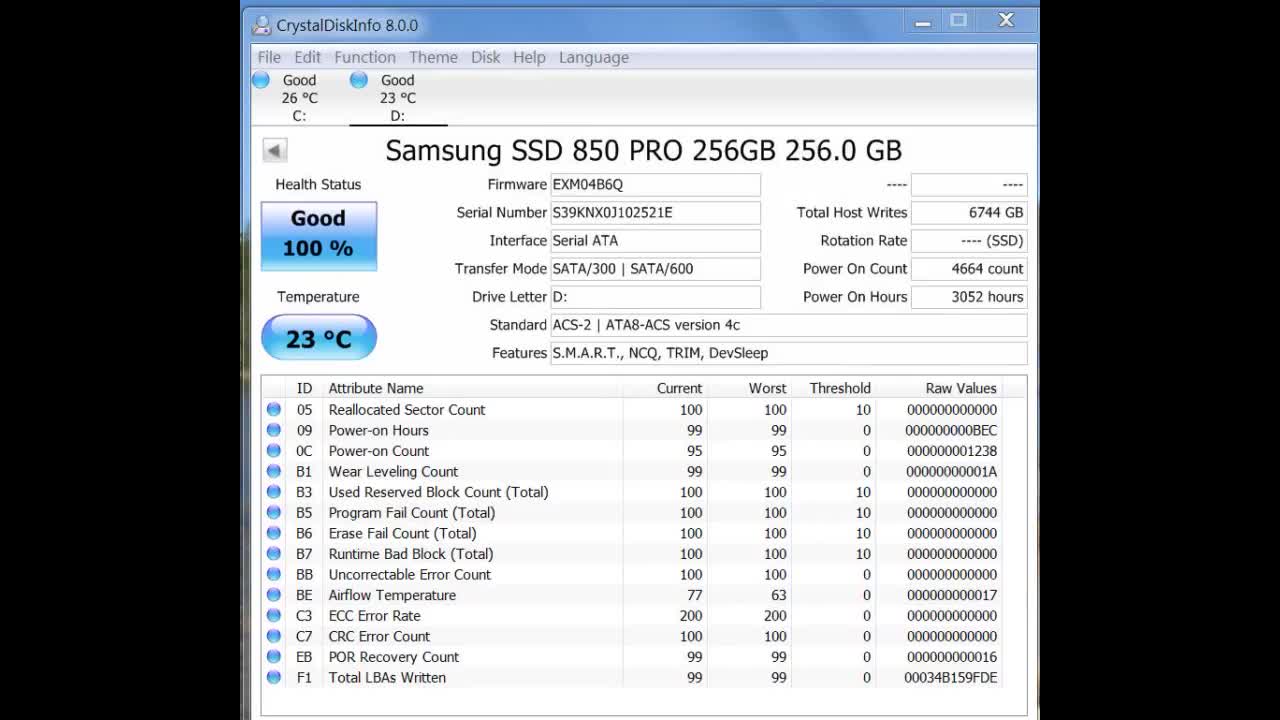Click raw value 000000000BEC
The width and height of the screenshot is (1280, 720).
[951, 430]
